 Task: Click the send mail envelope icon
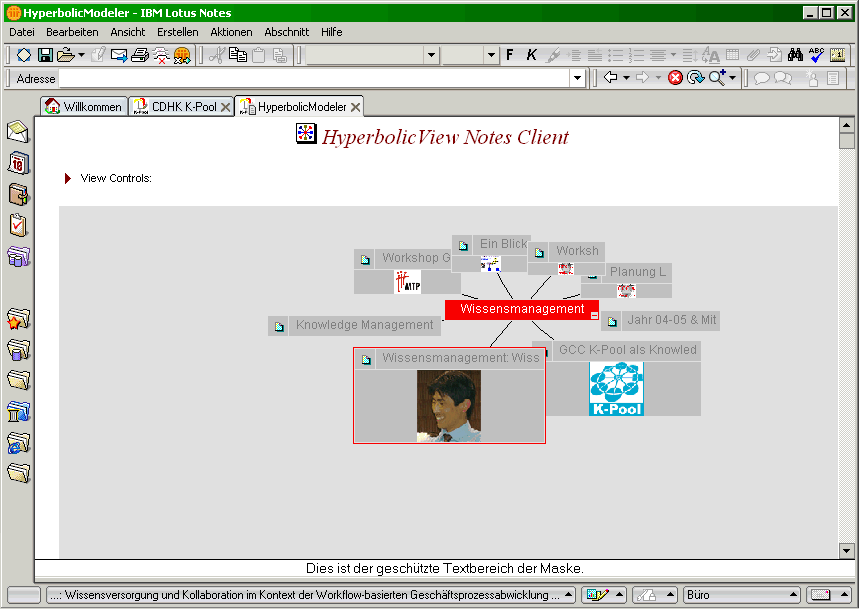118,55
